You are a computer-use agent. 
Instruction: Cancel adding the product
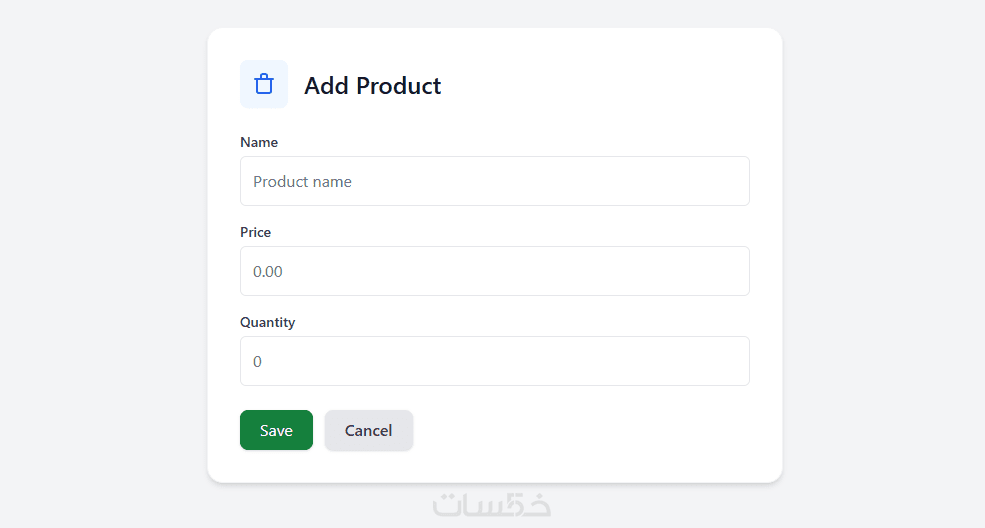click(368, 430)
